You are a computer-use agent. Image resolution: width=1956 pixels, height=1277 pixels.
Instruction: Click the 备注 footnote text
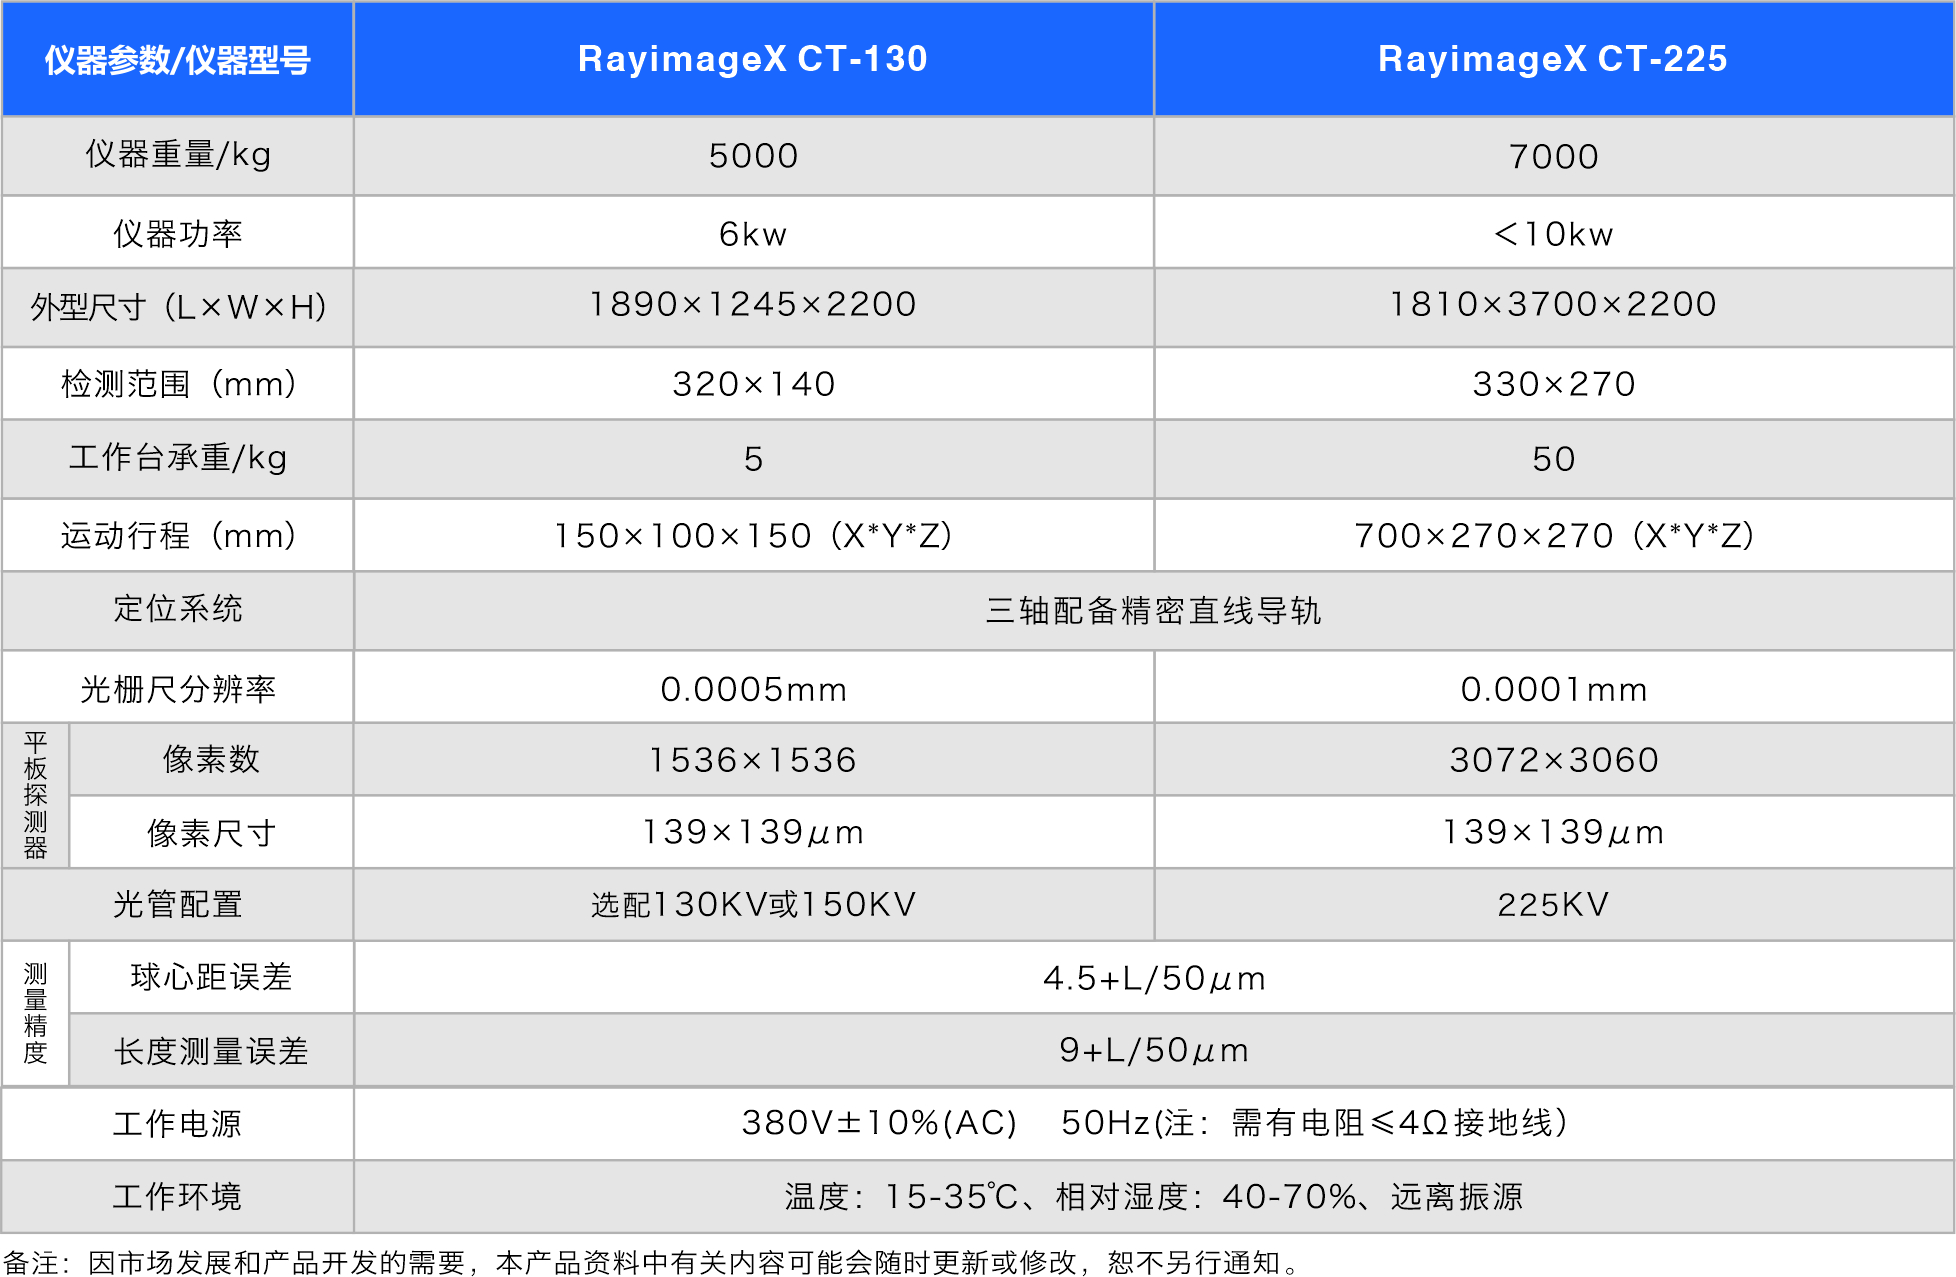tap(651, 1262)
